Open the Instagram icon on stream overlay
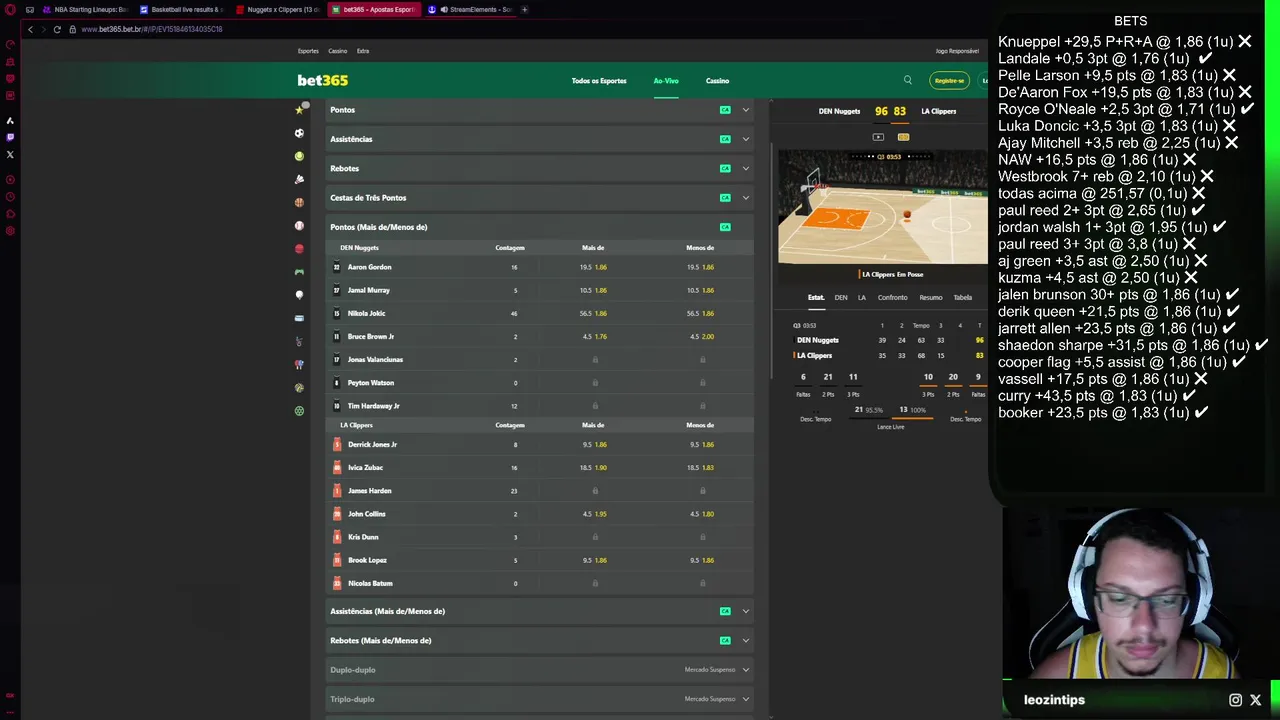Screen dimensions: 1280x720 click(1235, 700)
